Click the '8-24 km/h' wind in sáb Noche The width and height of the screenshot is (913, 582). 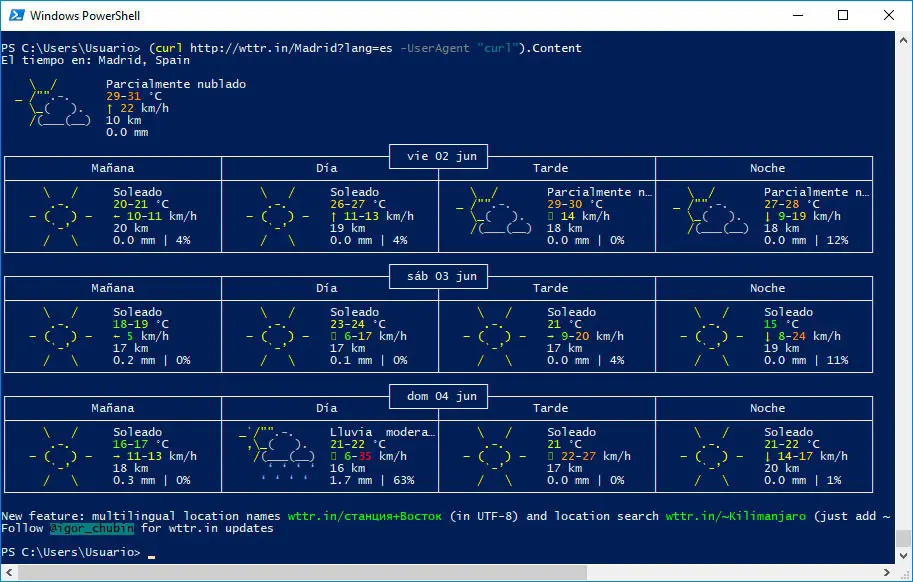click(802, 336)
